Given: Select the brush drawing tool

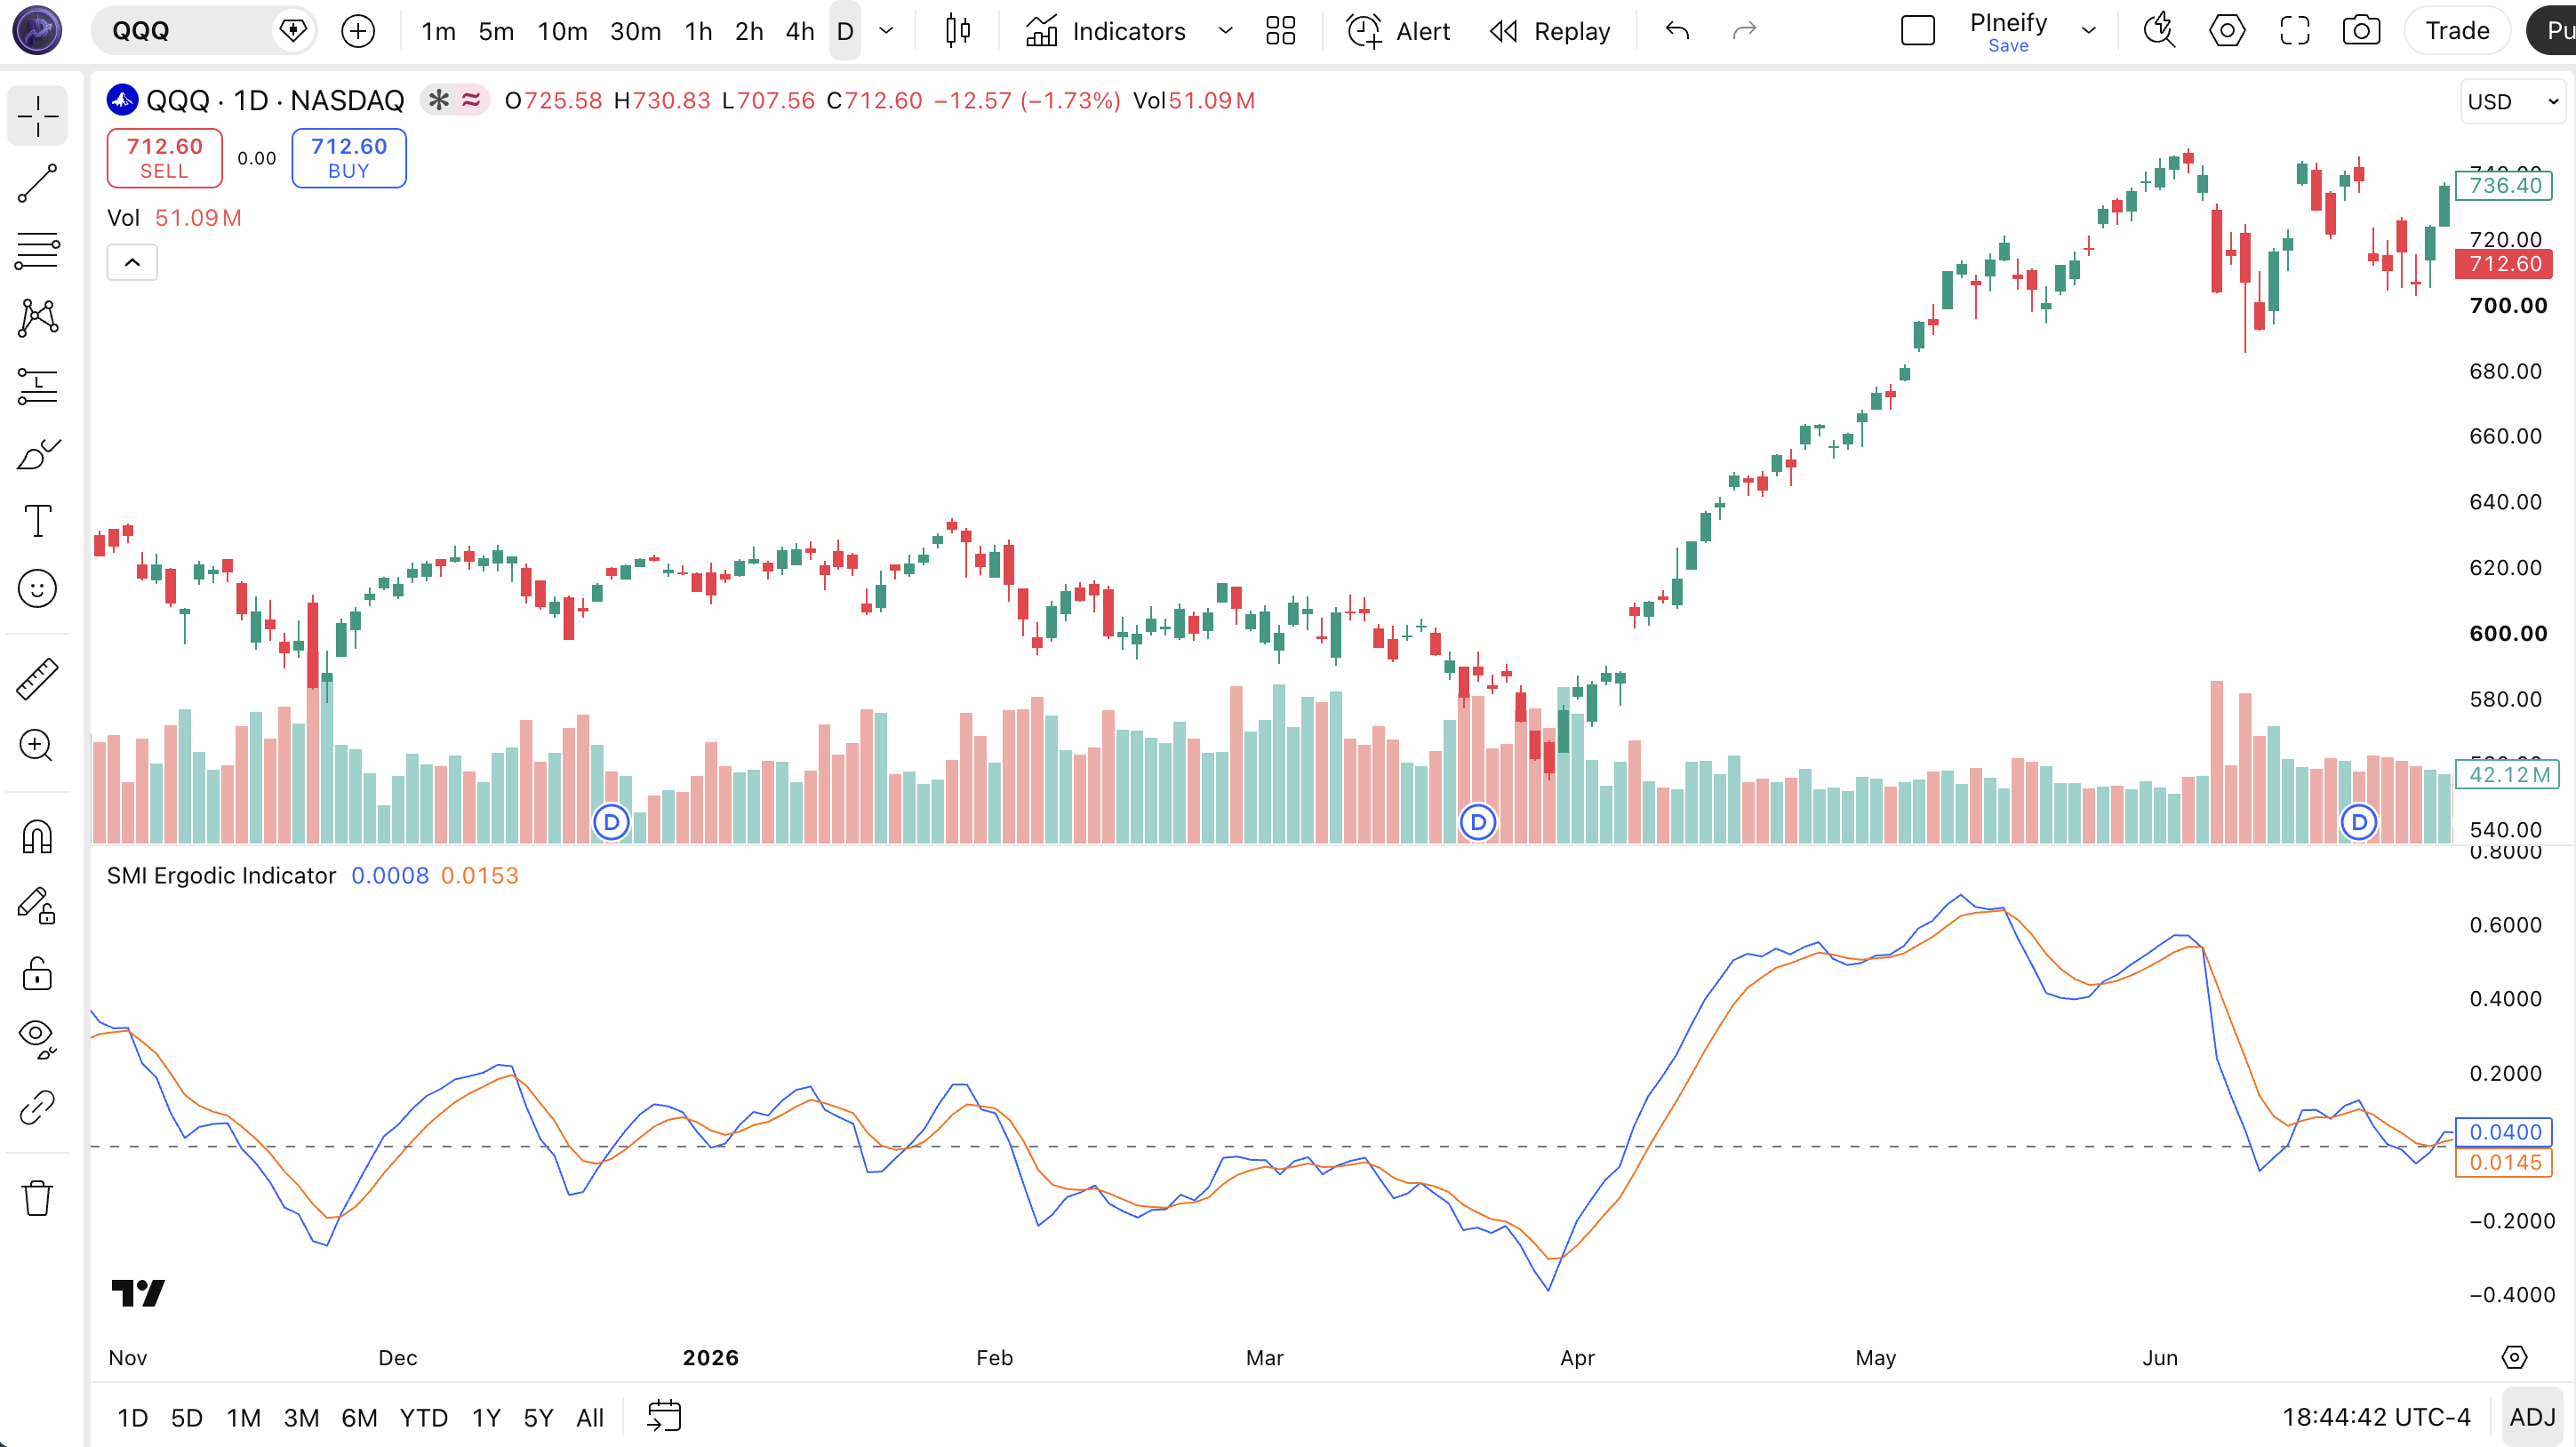Looking at the screenshot, I should (37, 454).
